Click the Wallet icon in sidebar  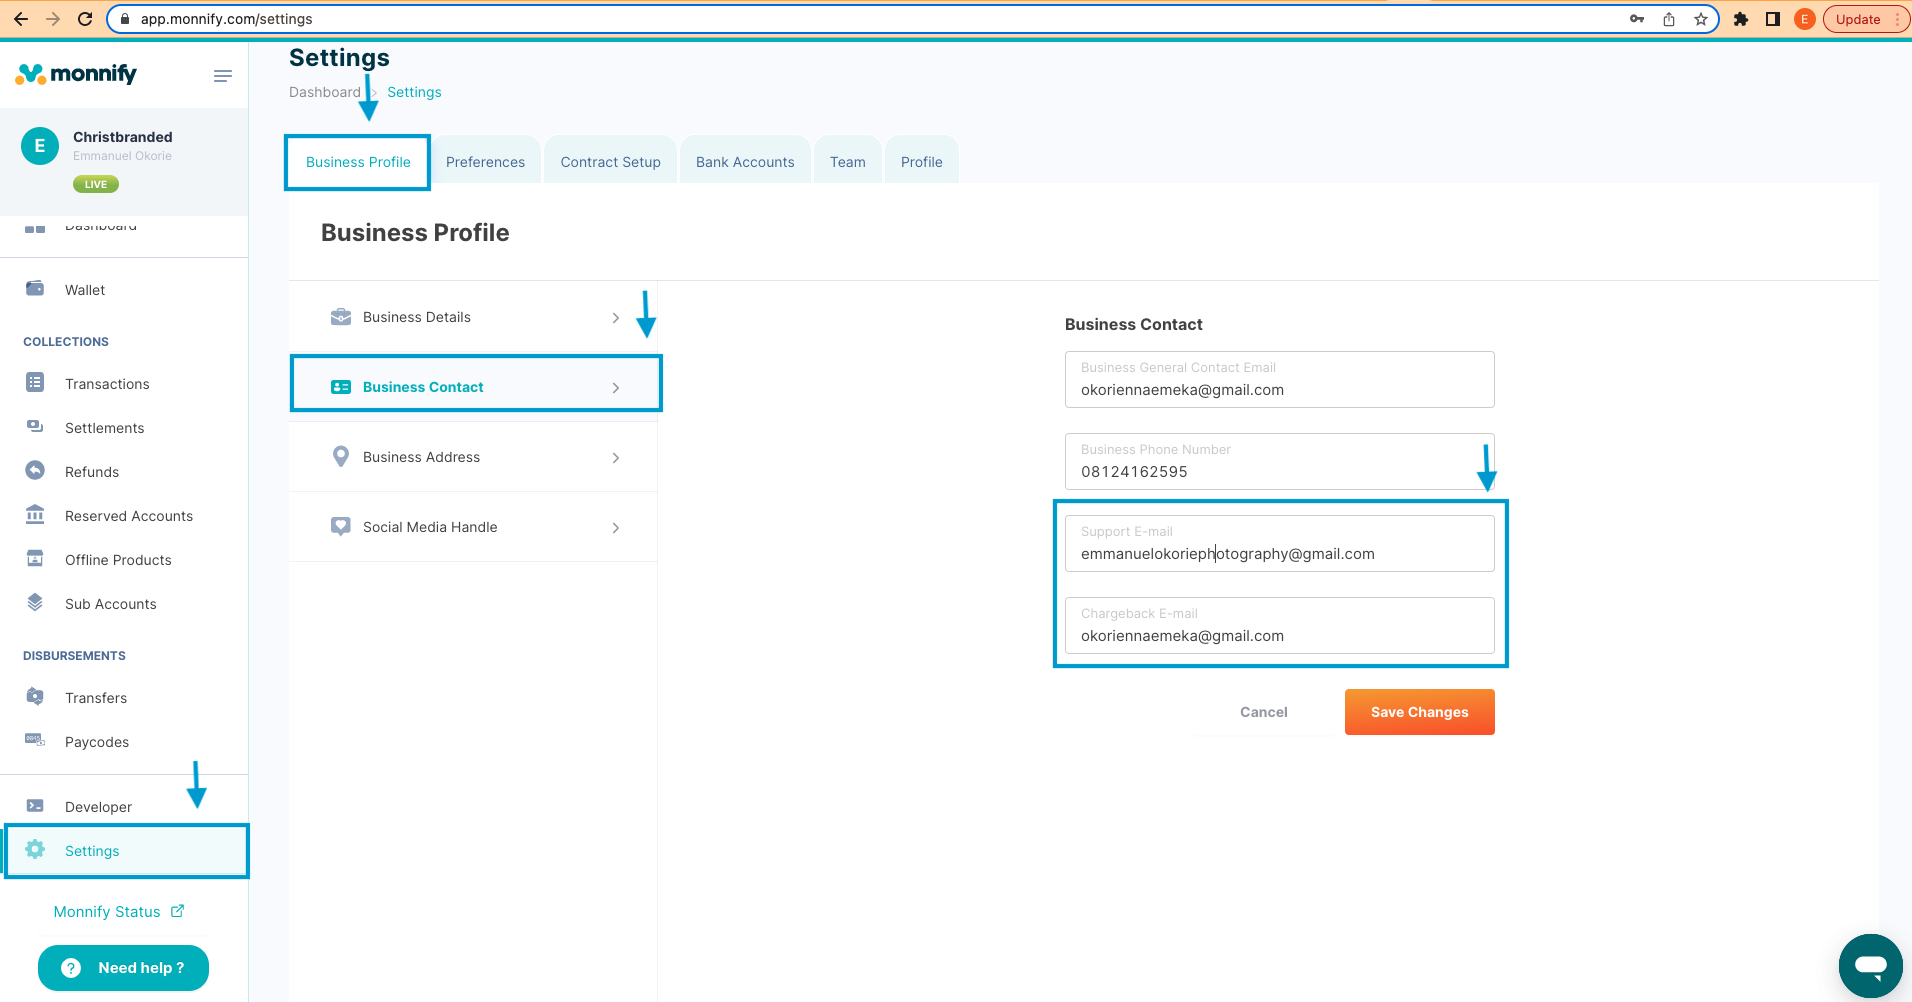tap(35, 289)
